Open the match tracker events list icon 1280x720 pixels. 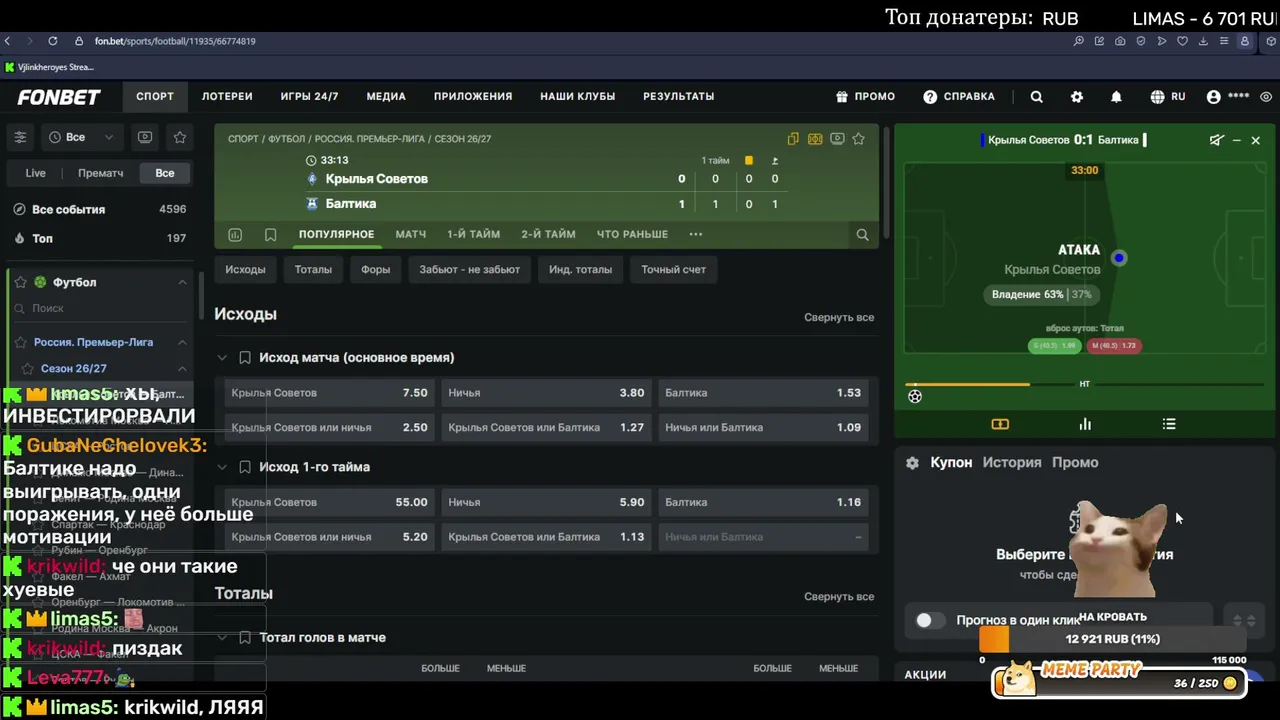[1169, 424]
